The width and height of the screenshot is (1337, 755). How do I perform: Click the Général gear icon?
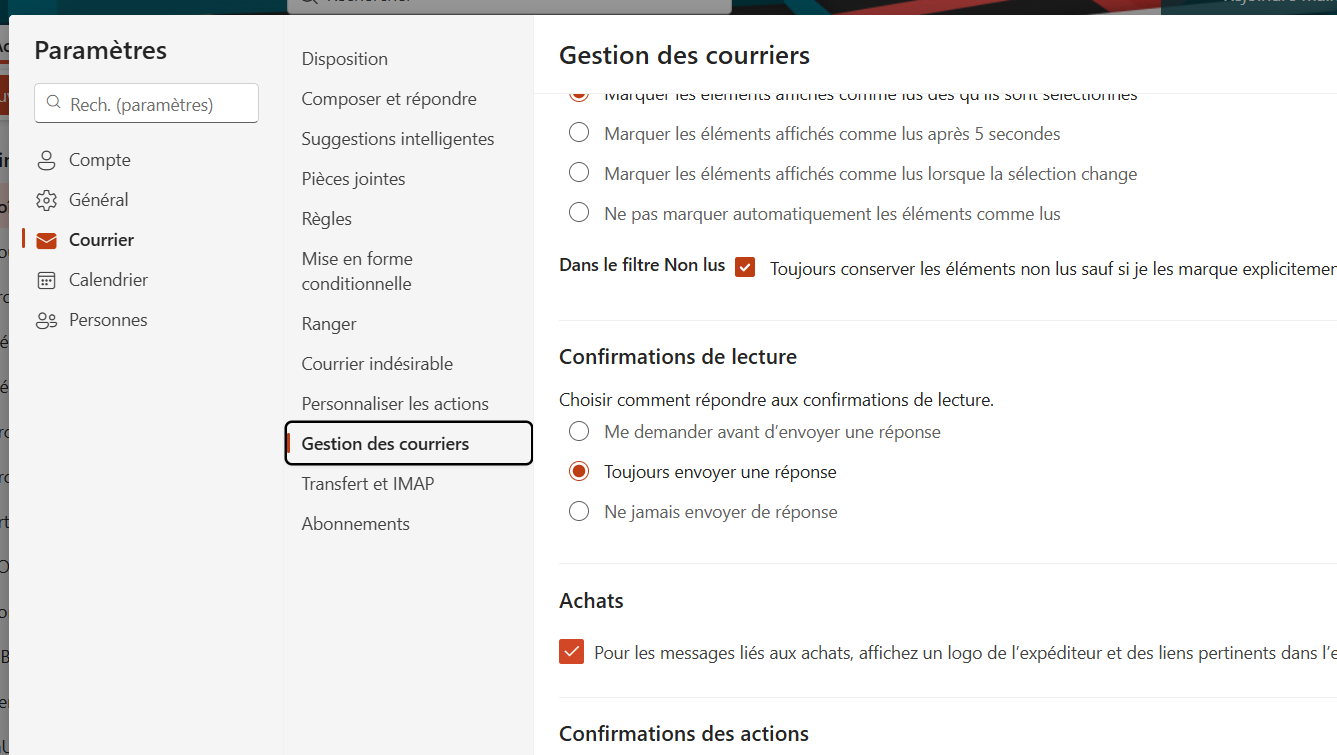46,200
